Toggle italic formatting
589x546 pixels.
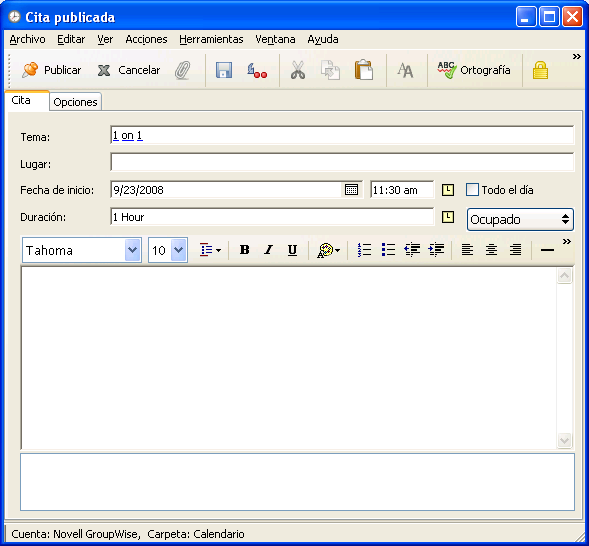[268, 250]
